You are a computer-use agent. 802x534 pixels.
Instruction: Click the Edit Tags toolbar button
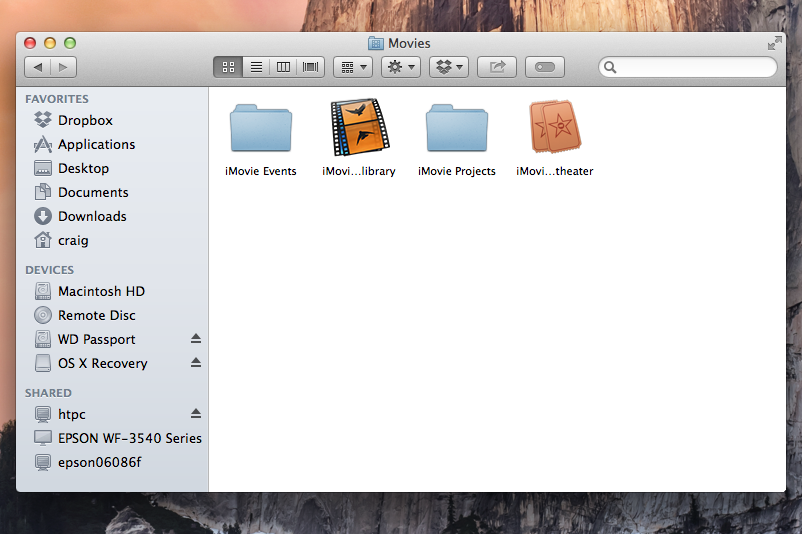[x=545, y=67]
